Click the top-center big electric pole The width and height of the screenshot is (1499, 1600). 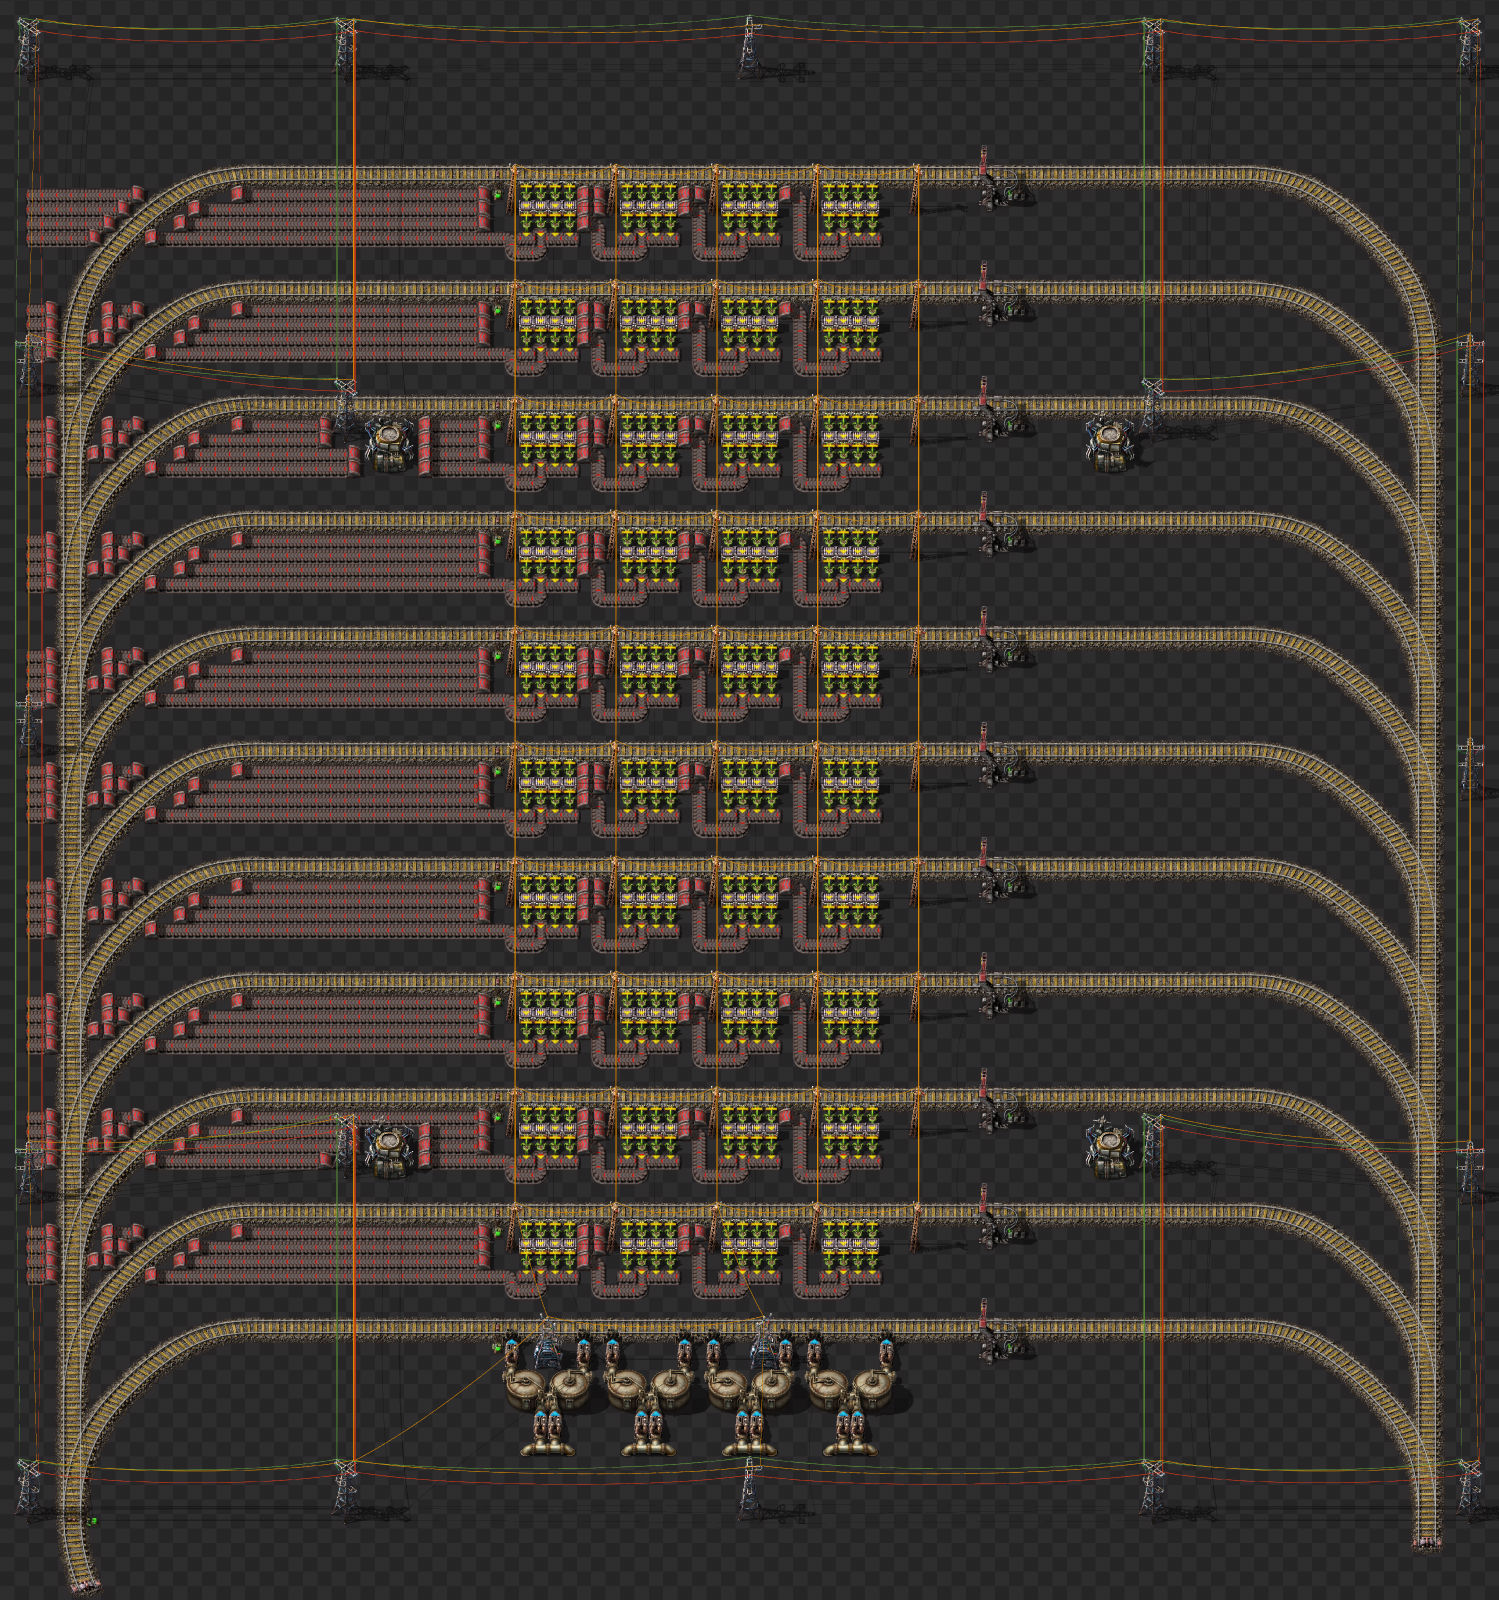(749, 45)
